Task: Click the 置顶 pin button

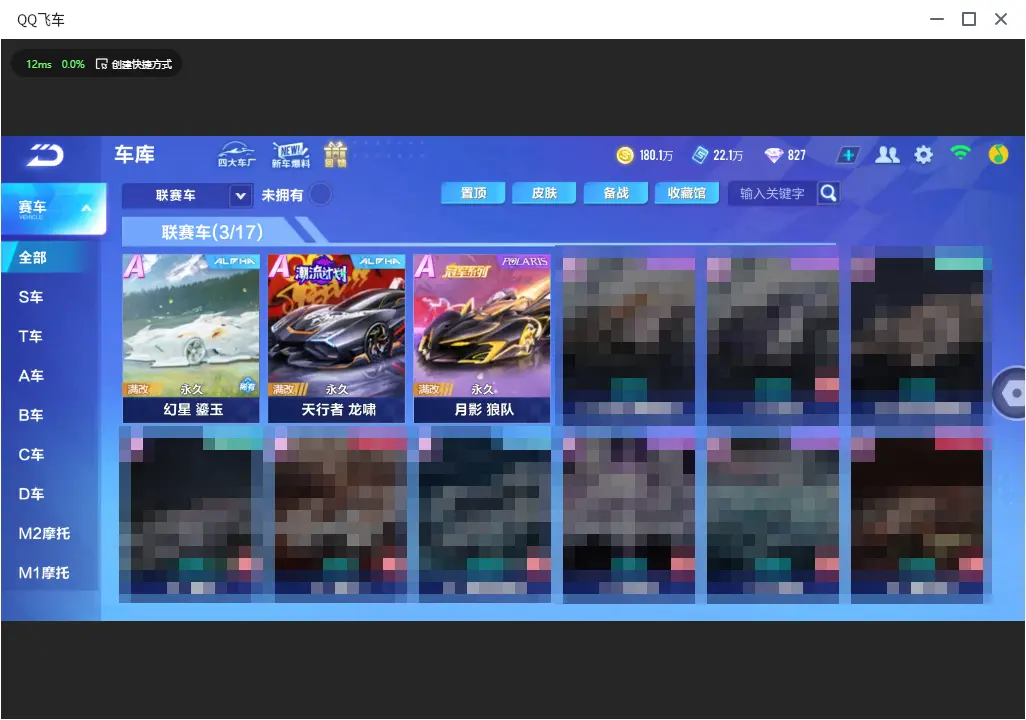Action: click(x=473, y=193)
